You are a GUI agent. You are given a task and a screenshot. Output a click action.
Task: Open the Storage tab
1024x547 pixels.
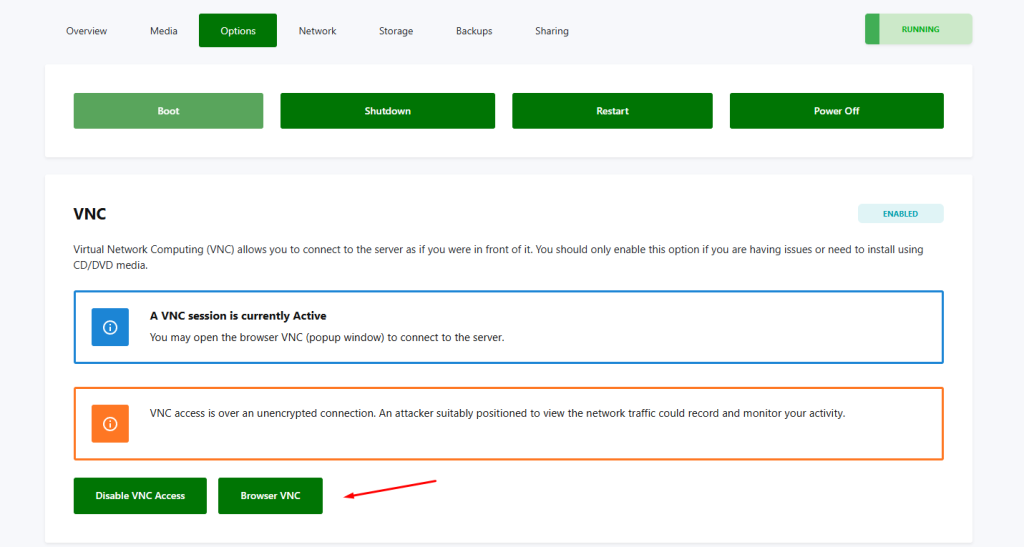(x=396, y=31)
